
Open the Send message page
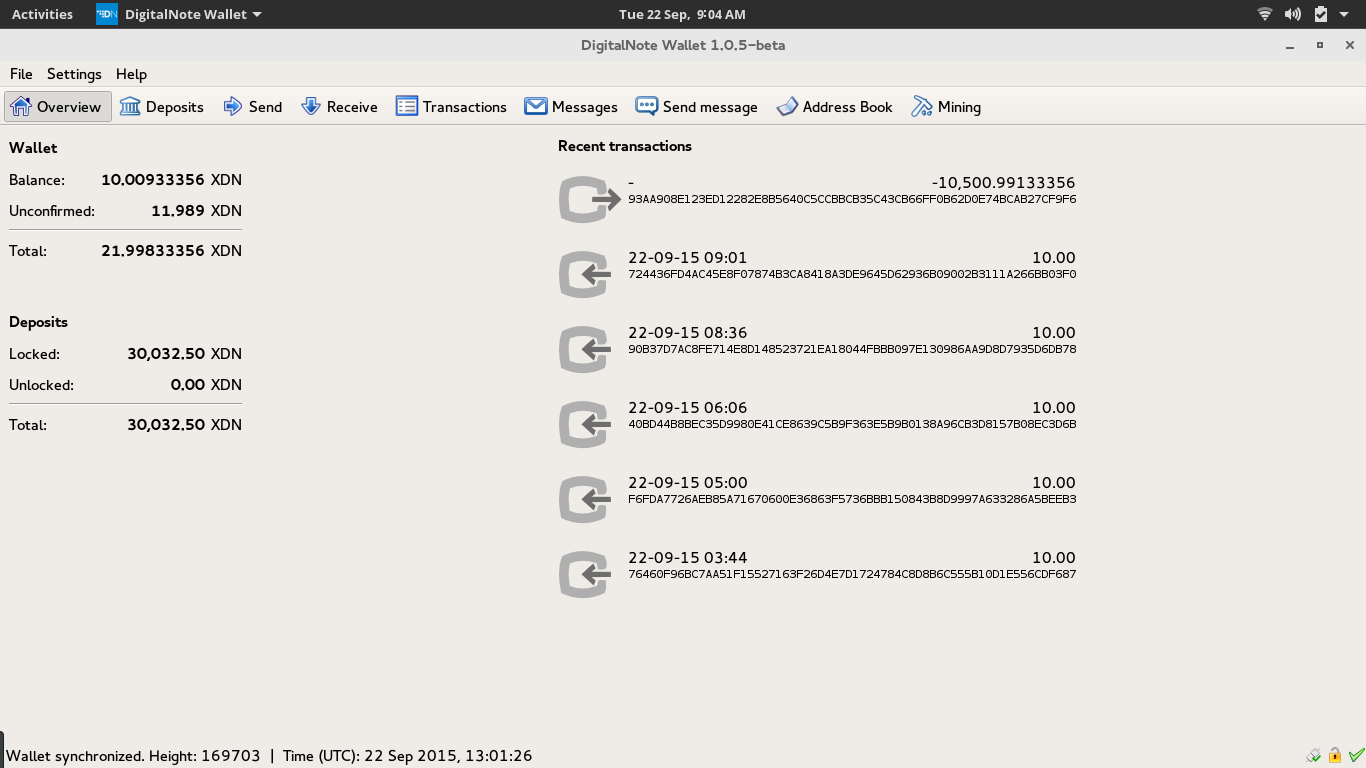(x=697, y=107)
